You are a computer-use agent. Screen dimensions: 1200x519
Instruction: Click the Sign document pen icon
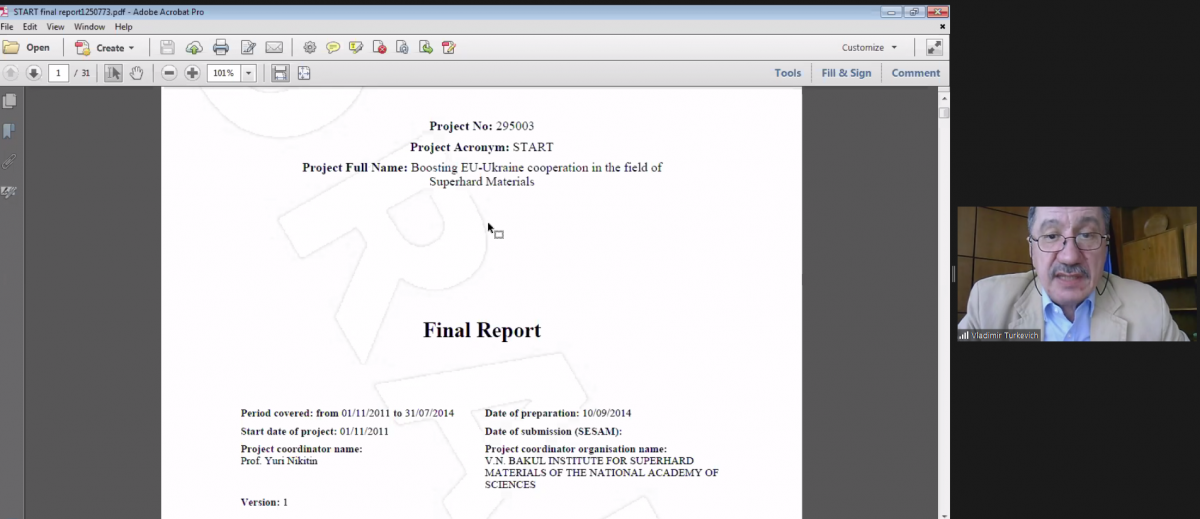point(449,47)
